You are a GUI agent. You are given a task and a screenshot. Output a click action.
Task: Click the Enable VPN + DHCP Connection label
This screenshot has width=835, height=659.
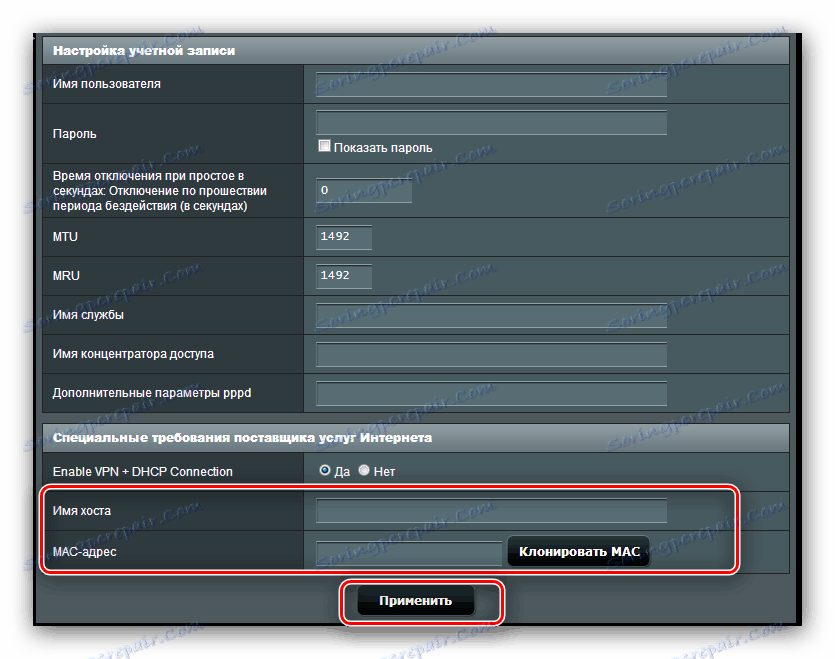(x=146, y=470)
